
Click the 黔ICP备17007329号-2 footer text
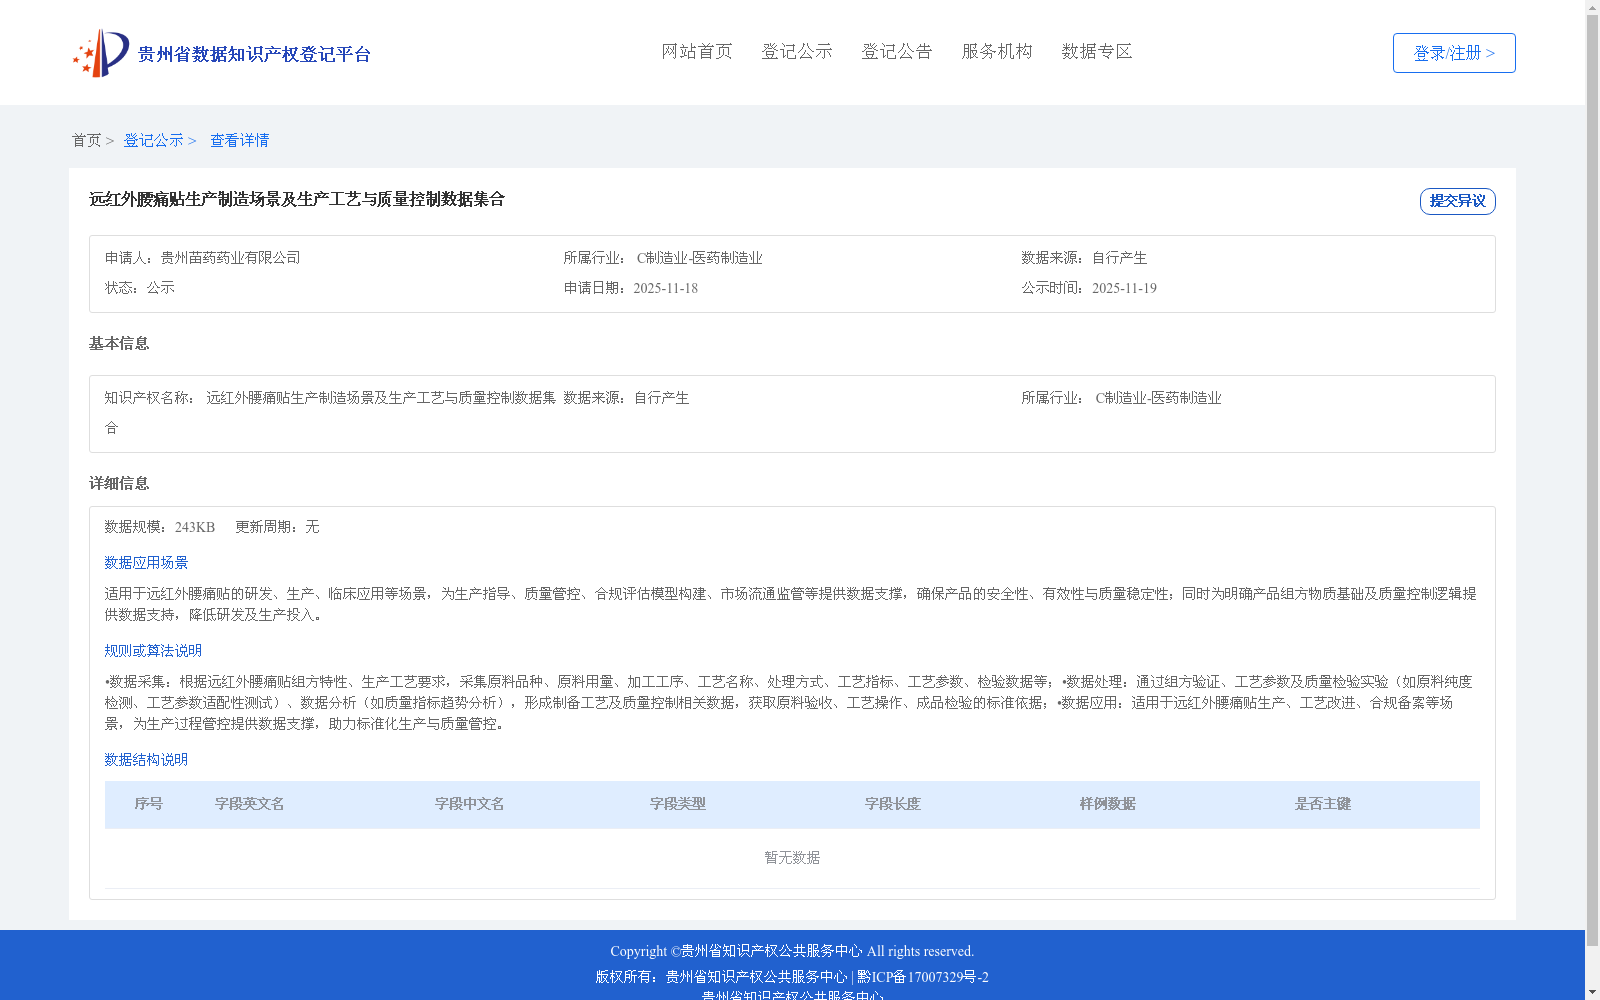tap(923, 977)
